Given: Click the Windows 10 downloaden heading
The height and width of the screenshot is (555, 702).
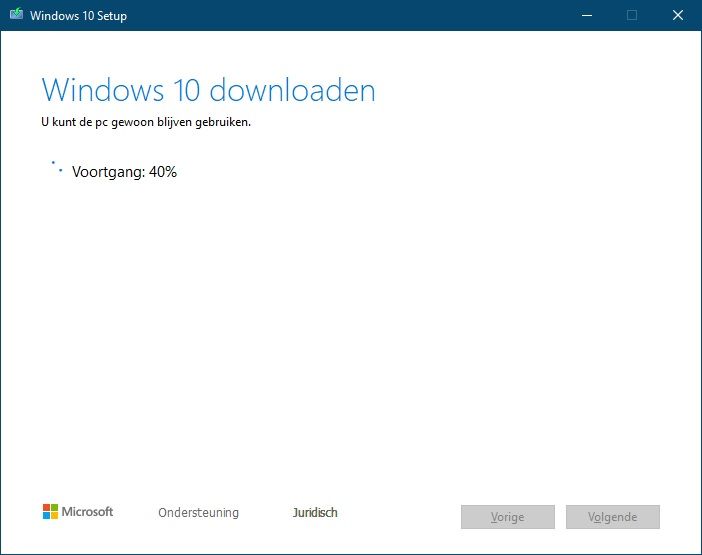Looking at the screenshot, I should 208,90.
